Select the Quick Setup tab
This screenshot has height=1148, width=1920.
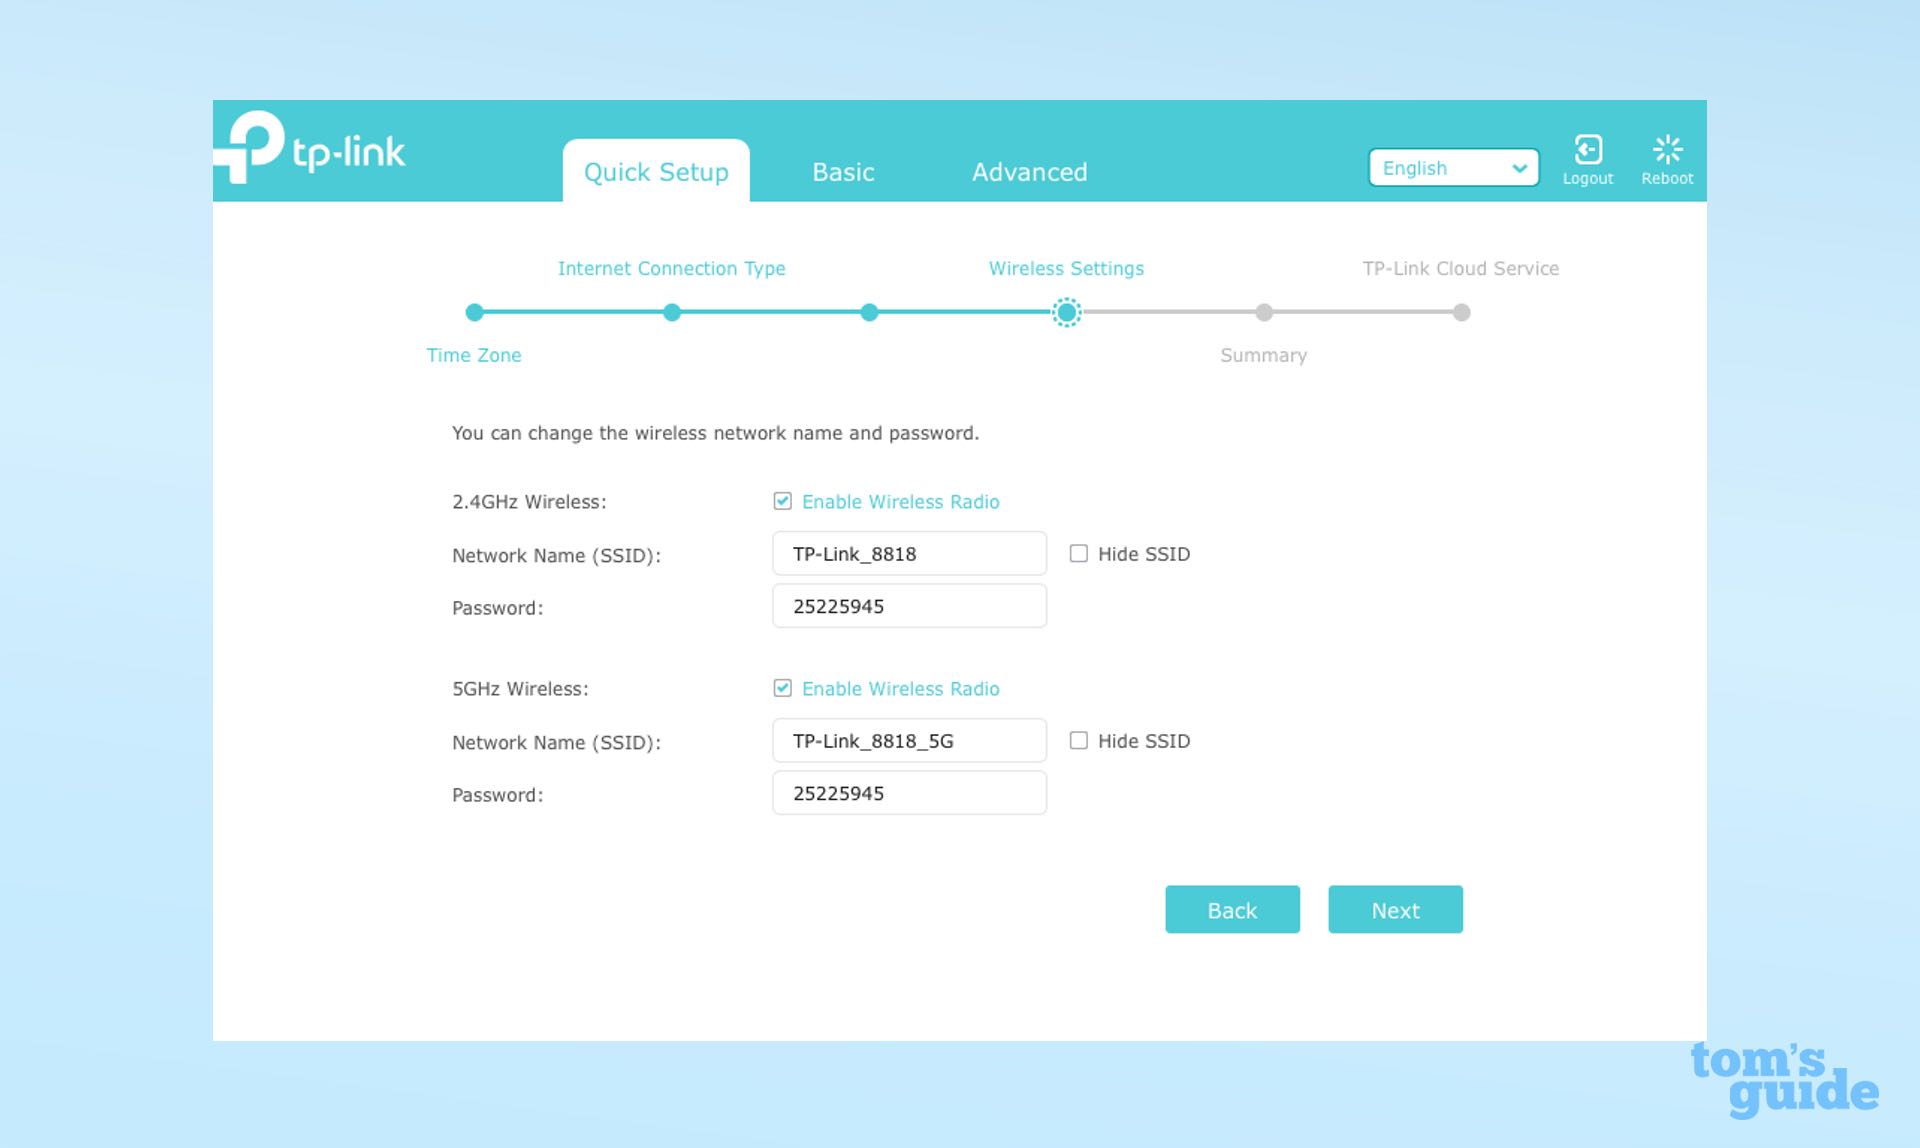(x=657, y=169)
